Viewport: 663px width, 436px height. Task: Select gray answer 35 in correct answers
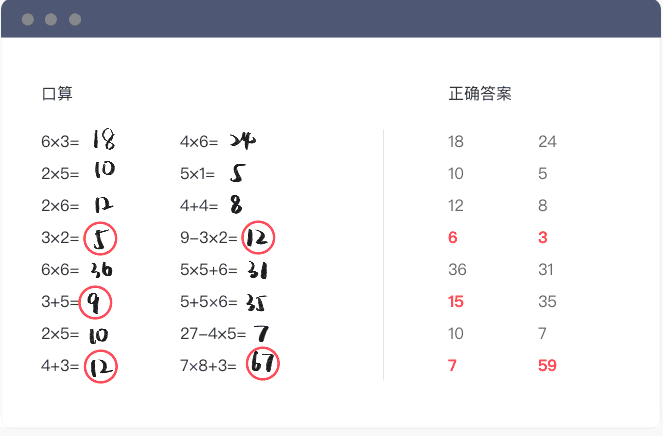(x=547, y=302)
